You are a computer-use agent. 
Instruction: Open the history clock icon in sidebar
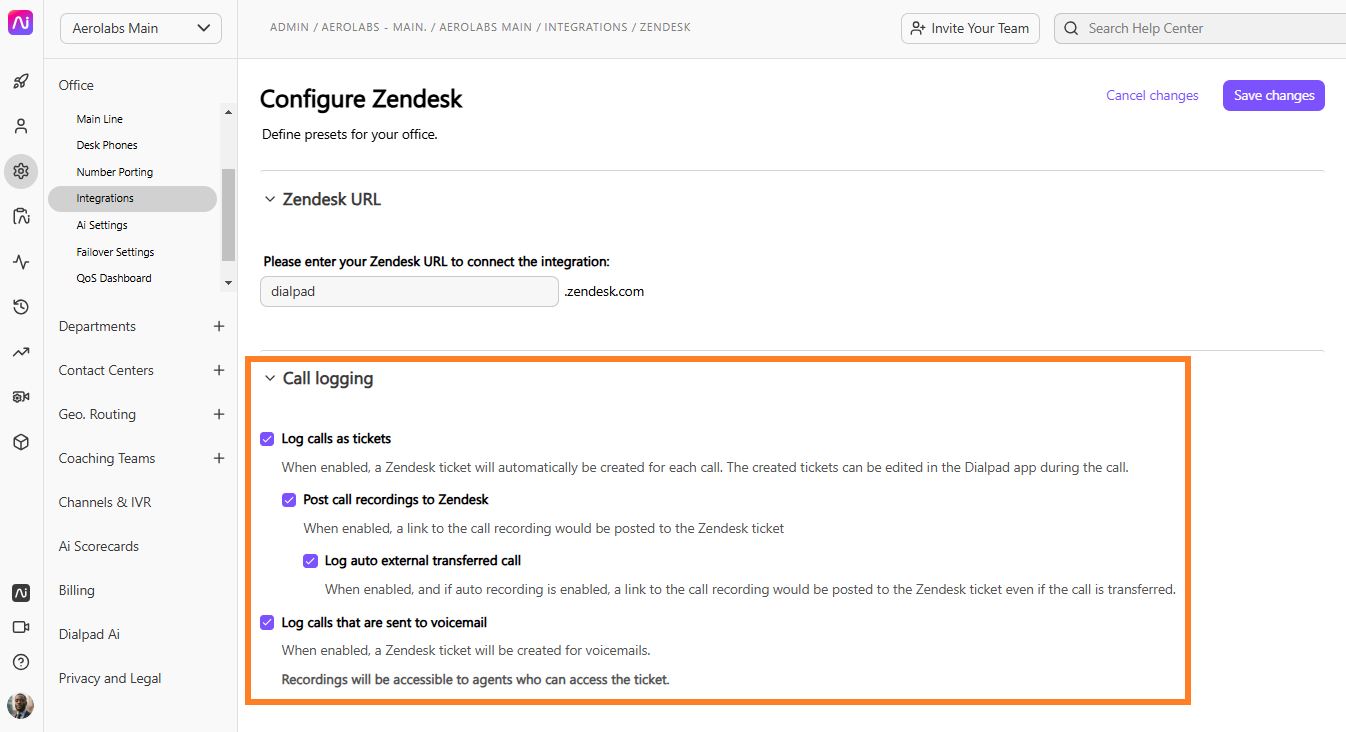pyautogui.click(x=21, y=307)
